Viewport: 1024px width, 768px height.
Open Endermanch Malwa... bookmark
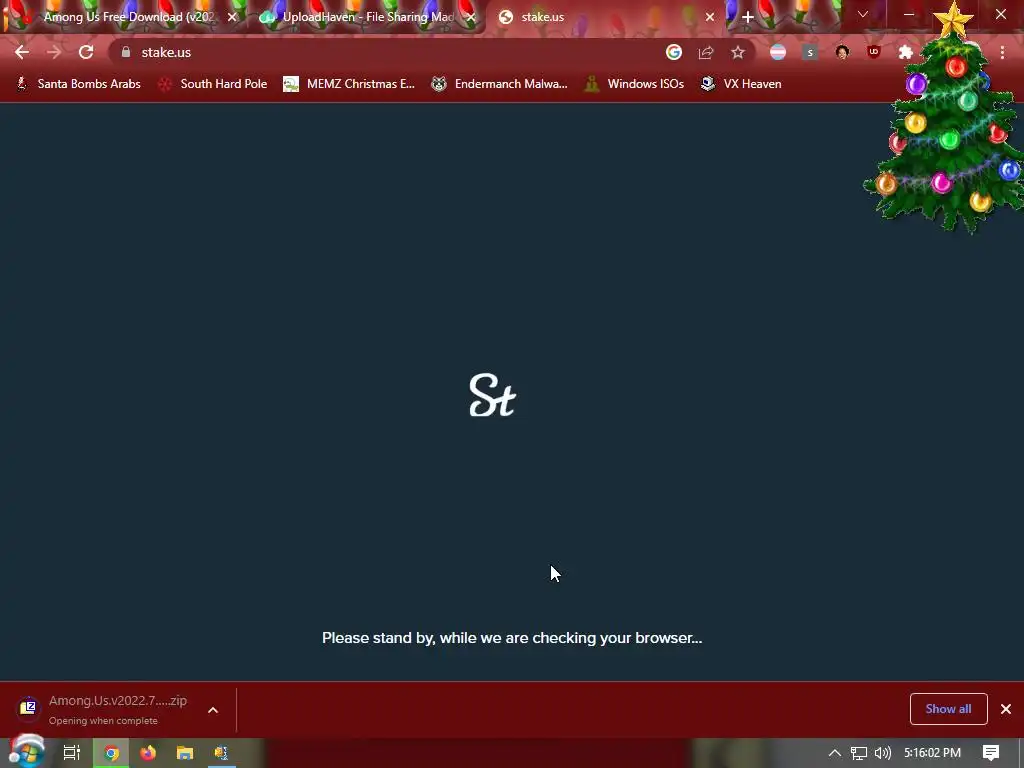pos(500,84)
